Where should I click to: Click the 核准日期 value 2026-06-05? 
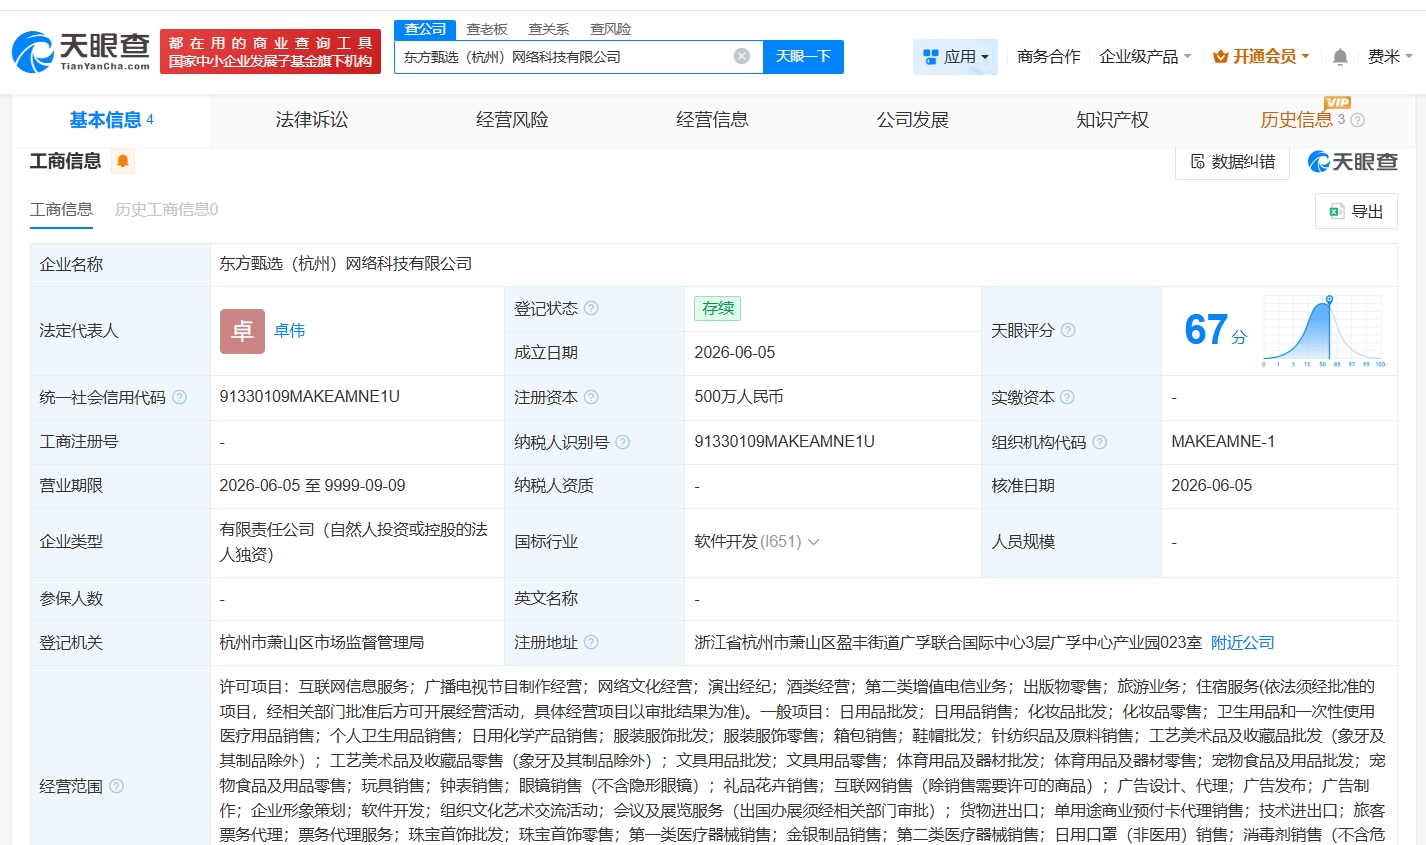click(x=1212, y=485)
